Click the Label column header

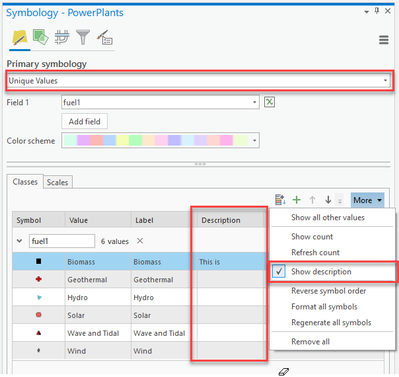(x=161, y=220)
